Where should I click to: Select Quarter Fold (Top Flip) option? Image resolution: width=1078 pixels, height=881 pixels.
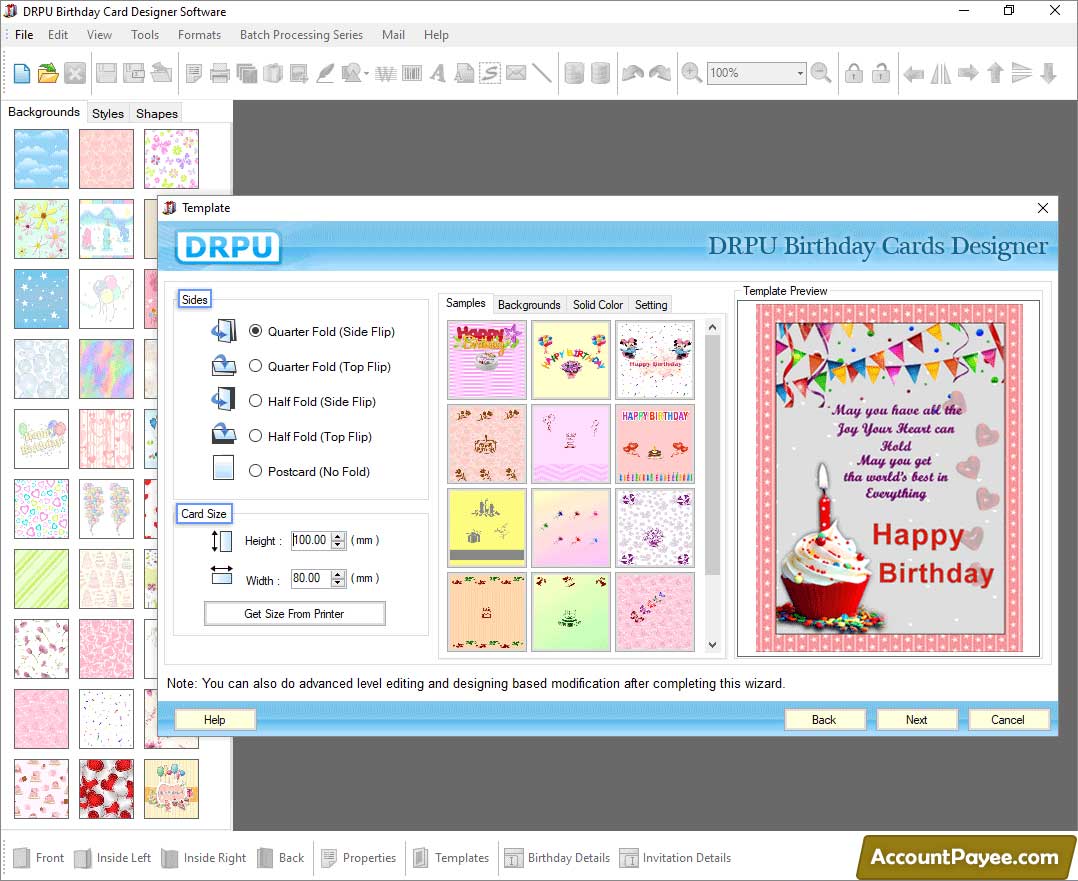tap(255, 366)
